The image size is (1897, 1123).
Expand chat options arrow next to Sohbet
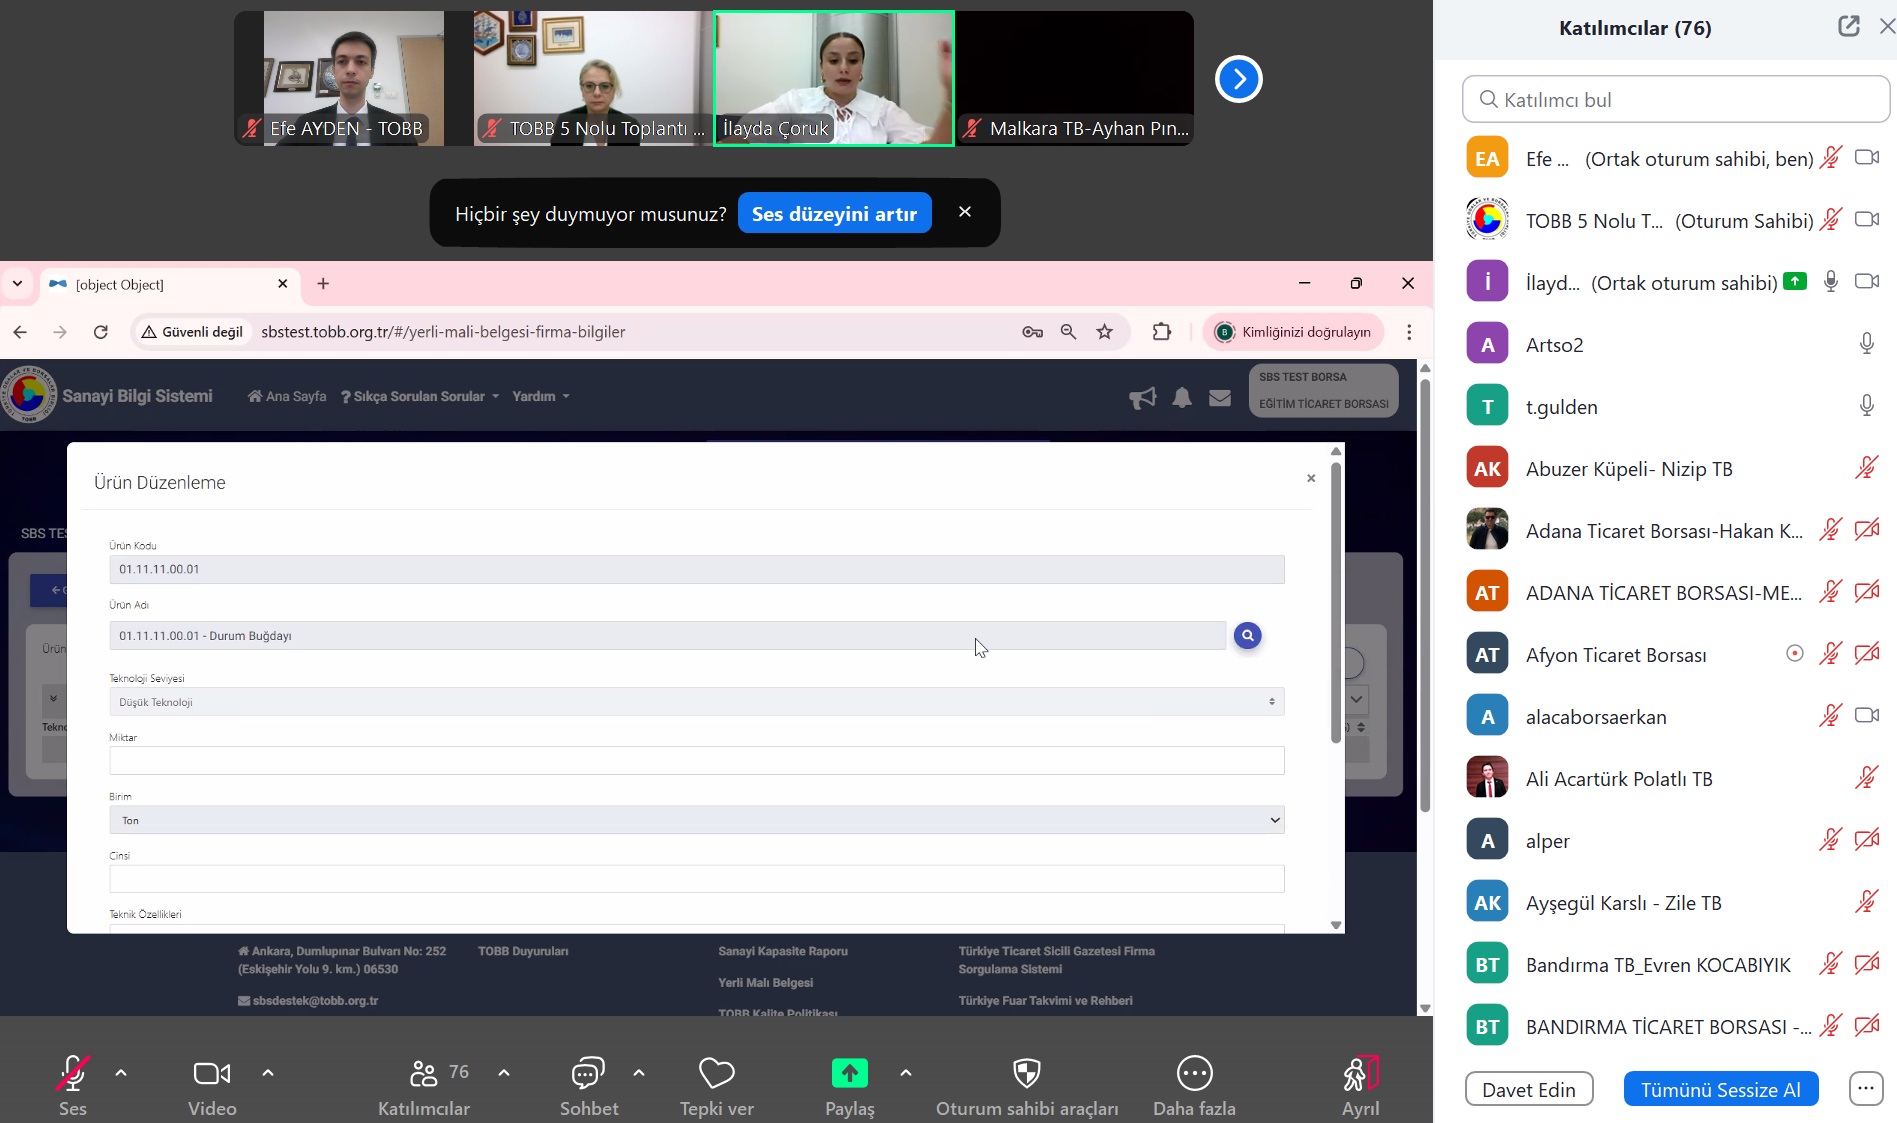[639, 1073]
